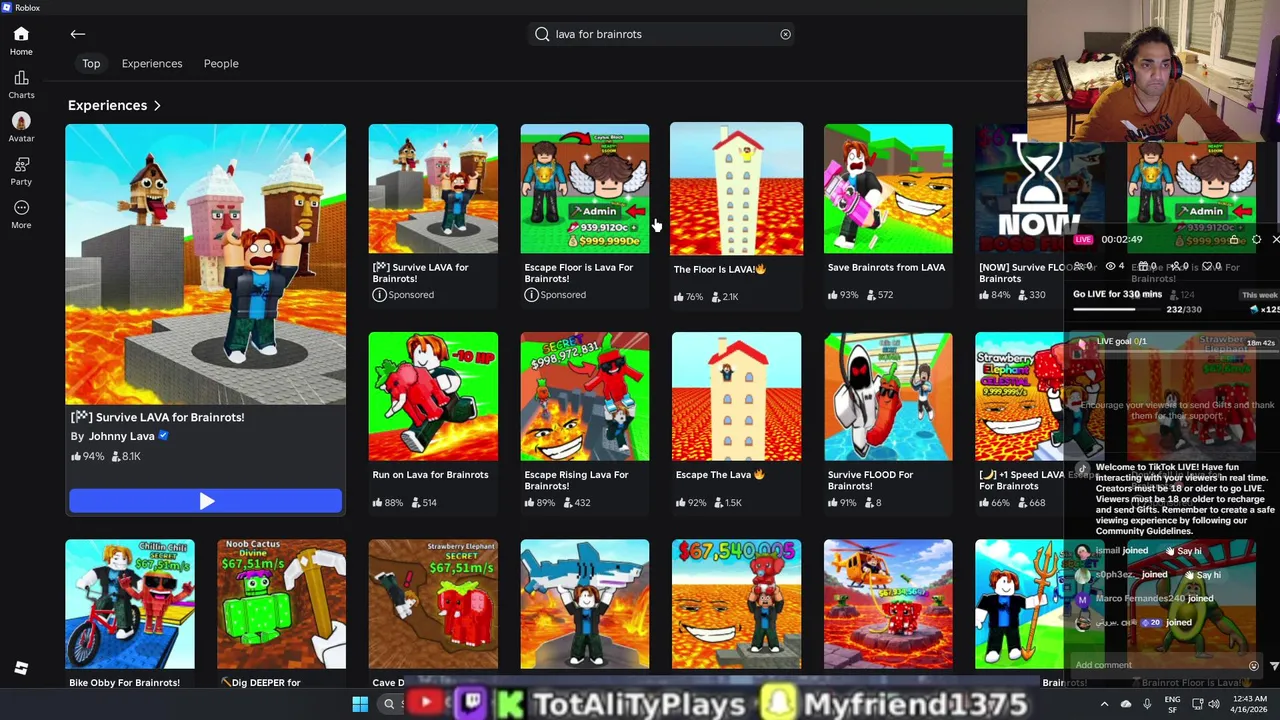Click the search magnifier icon

(x=542, y=34)
